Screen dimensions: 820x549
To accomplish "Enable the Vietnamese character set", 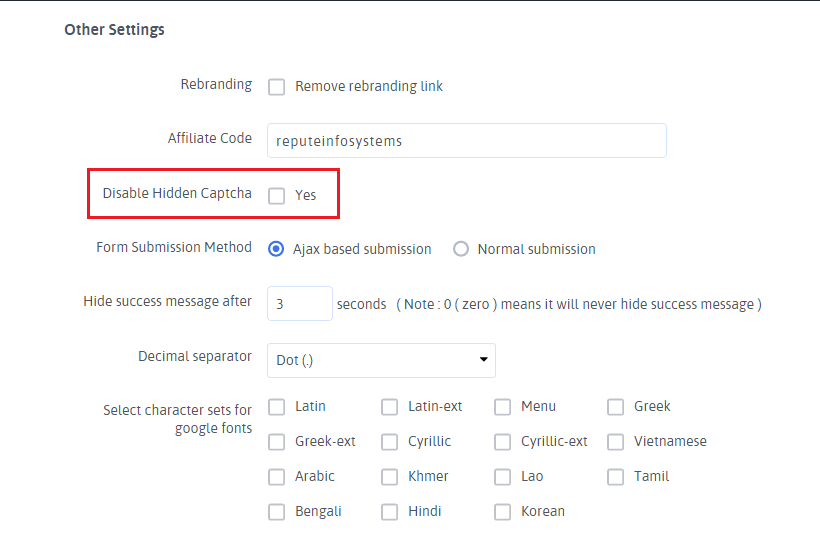I will pos(616,442).
